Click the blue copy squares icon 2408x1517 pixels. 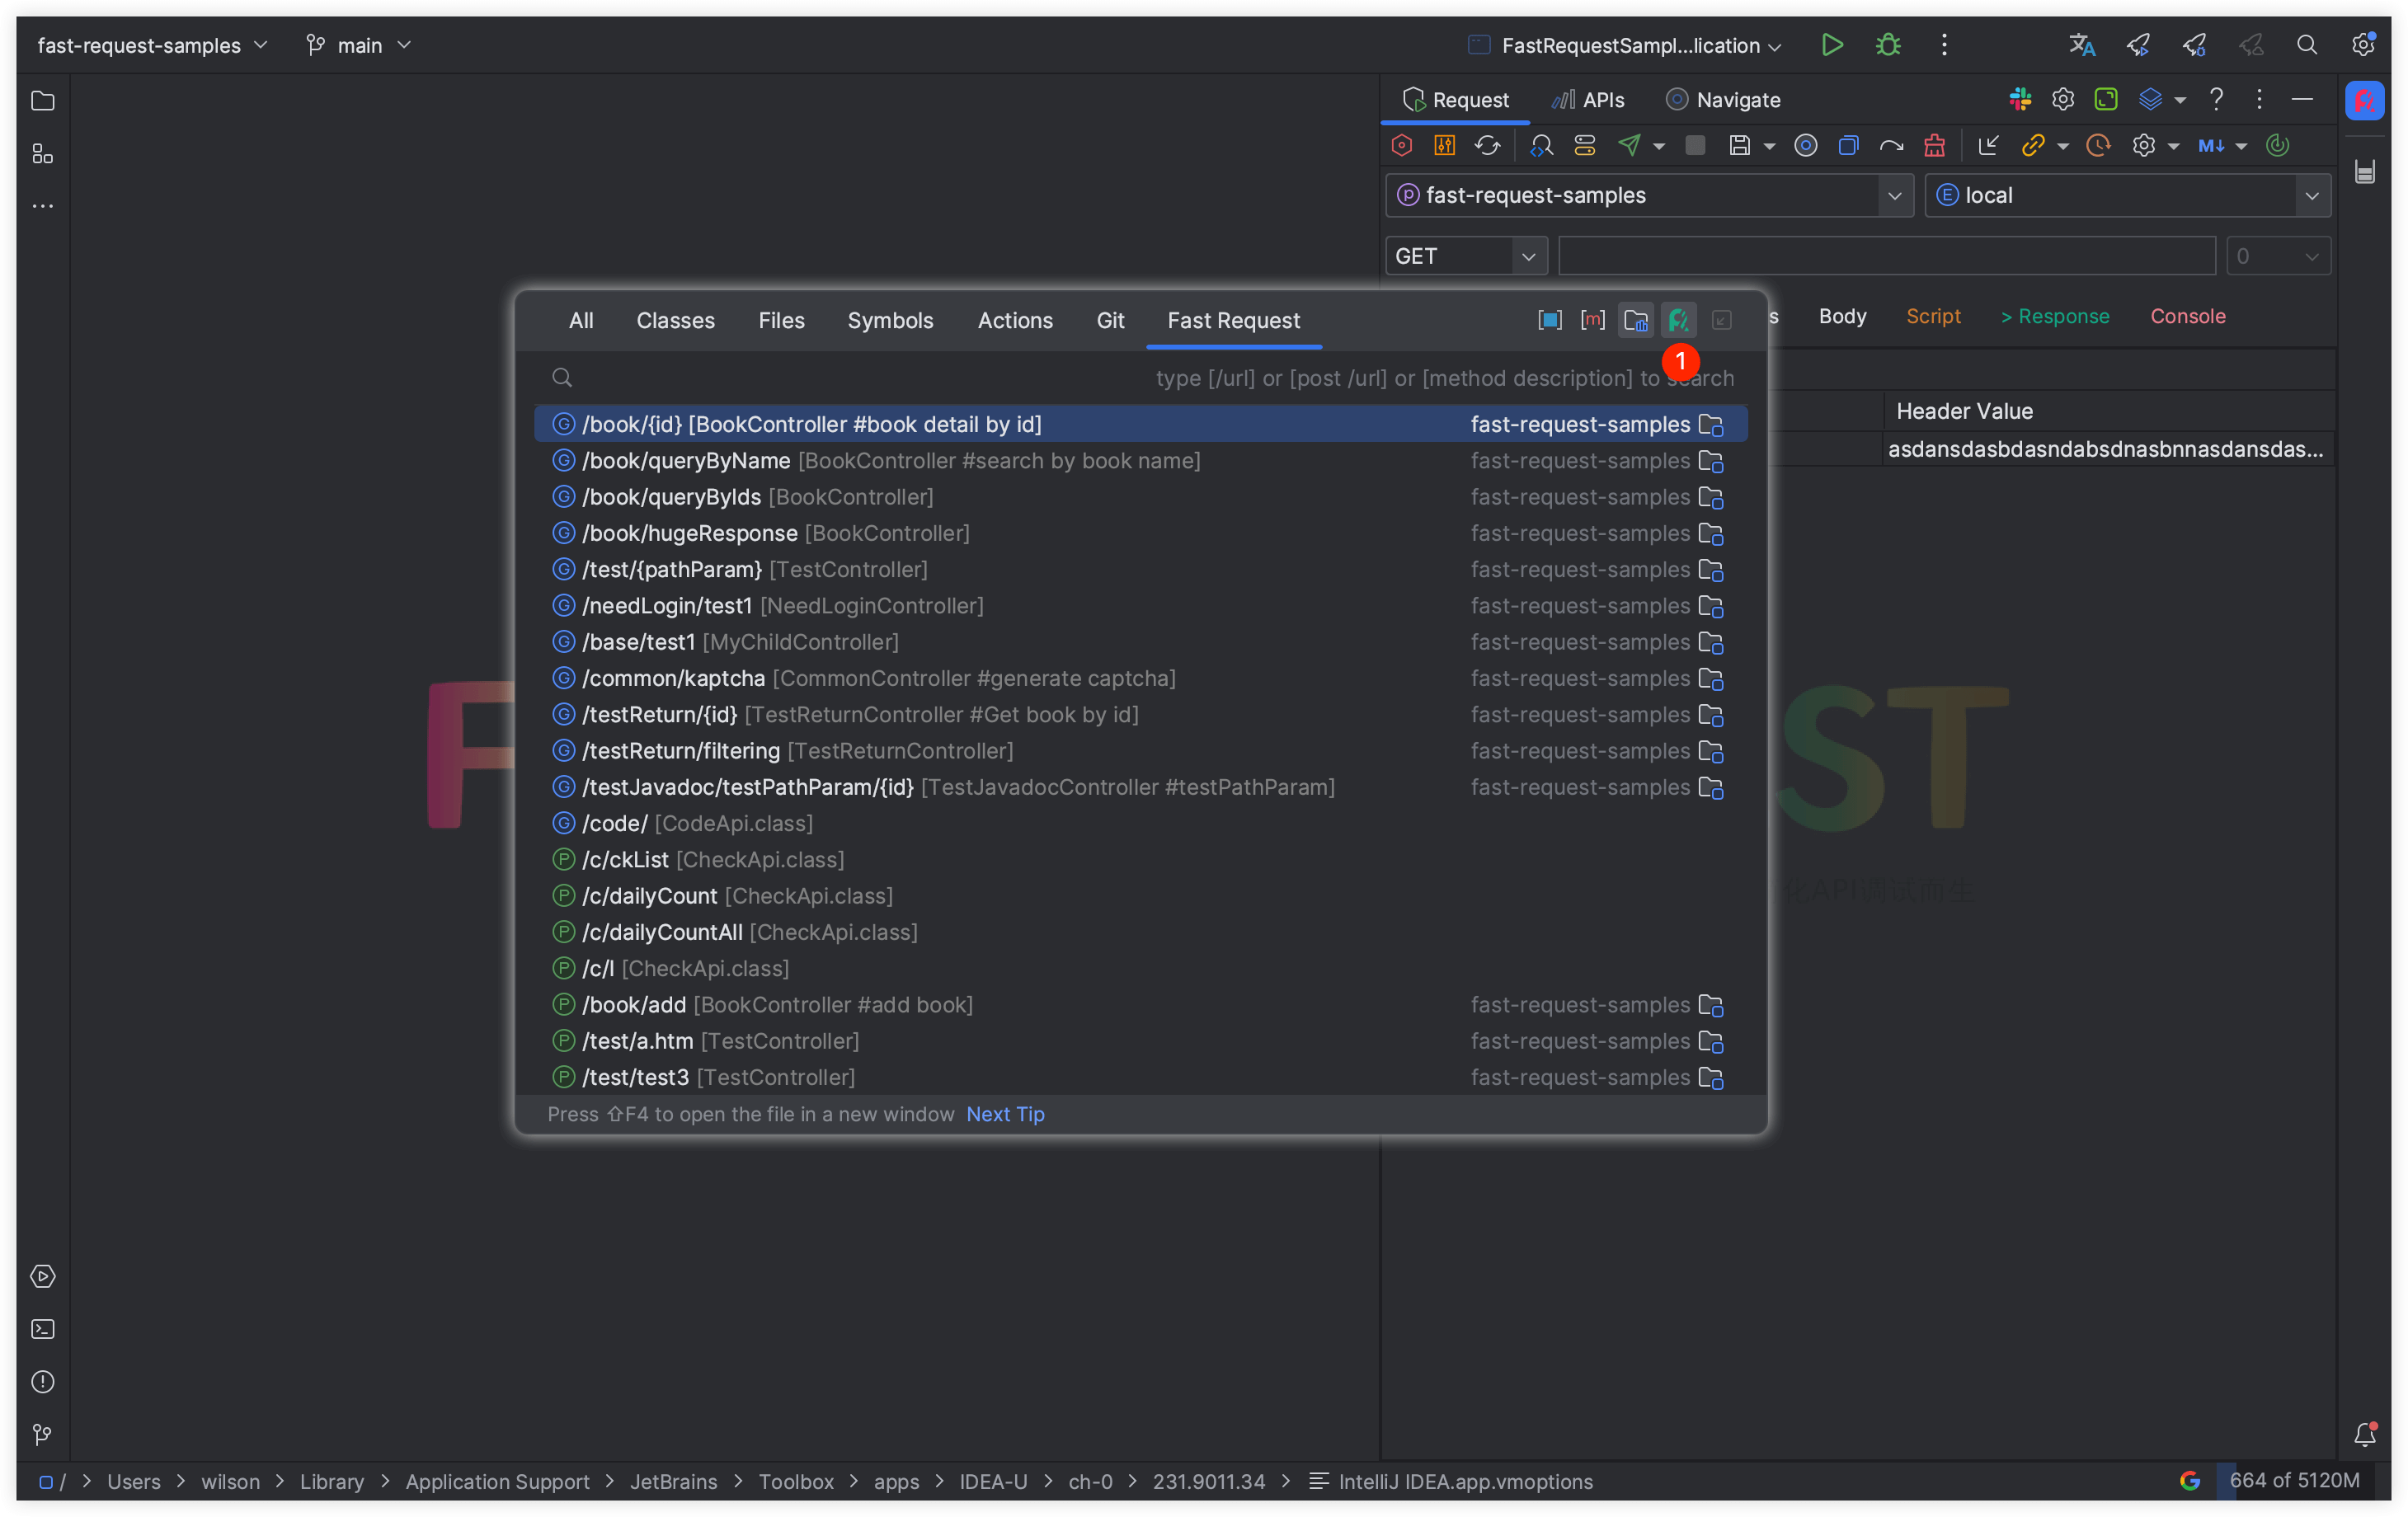click(1848, 145)
